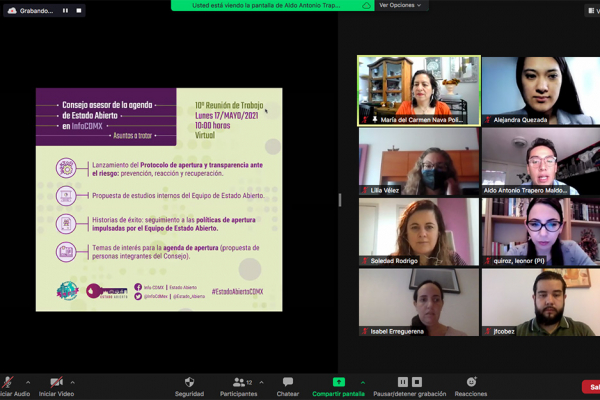
Task: Click the panel divider handle between slide and gallery
Action: point(340,200)
